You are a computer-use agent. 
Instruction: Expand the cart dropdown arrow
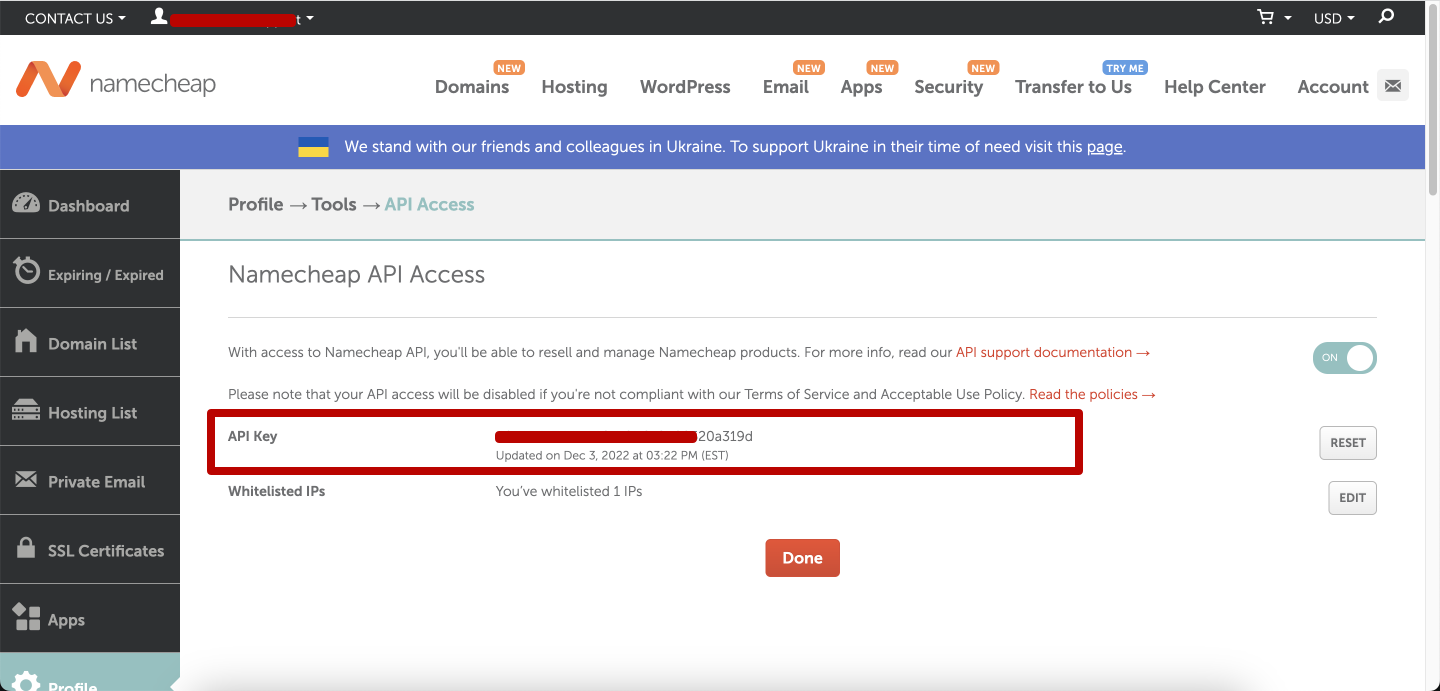pyautogui.click(x=1288, y=19)
